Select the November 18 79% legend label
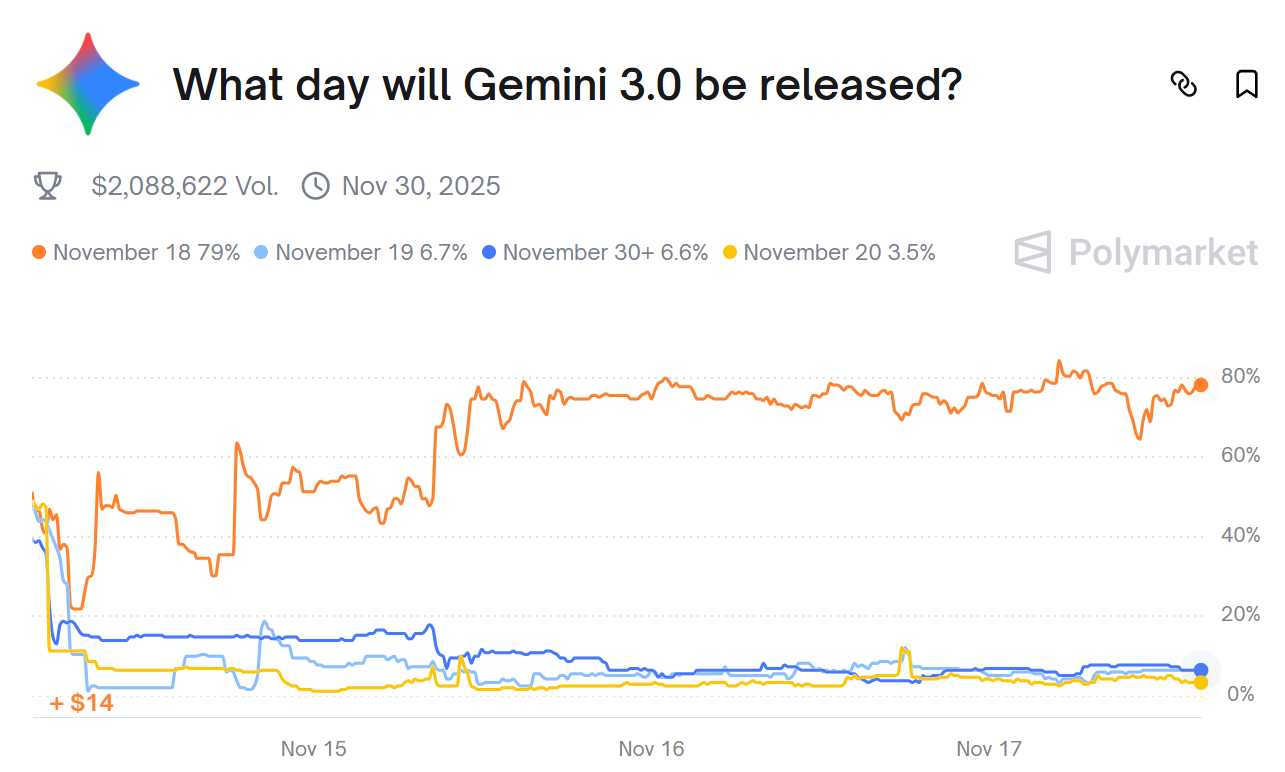The height and width of the screenshot is (772, 1285). tap(146, 253)
